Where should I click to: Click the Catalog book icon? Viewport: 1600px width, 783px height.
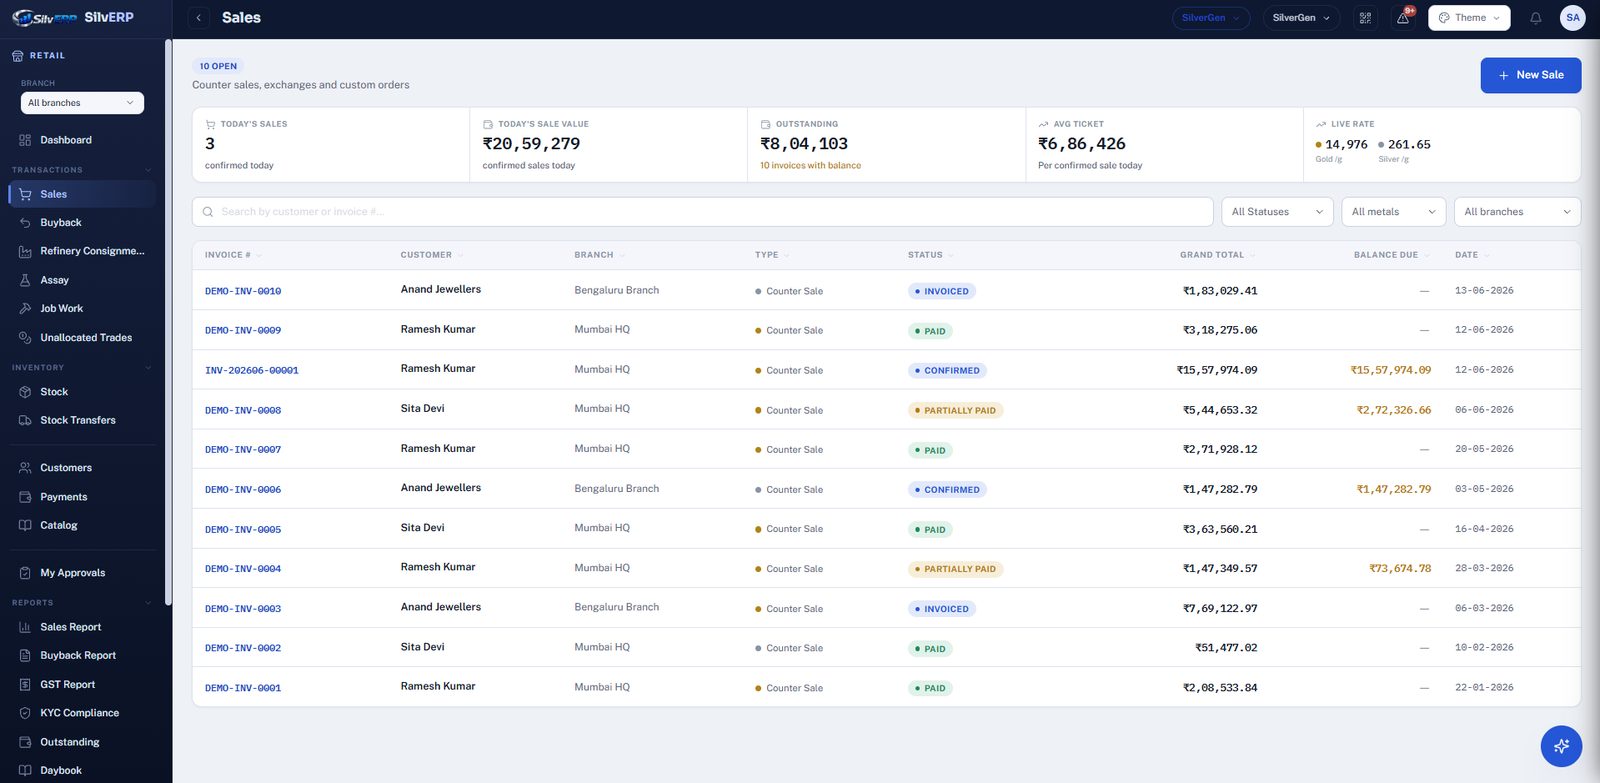click(x=25, y=525)
